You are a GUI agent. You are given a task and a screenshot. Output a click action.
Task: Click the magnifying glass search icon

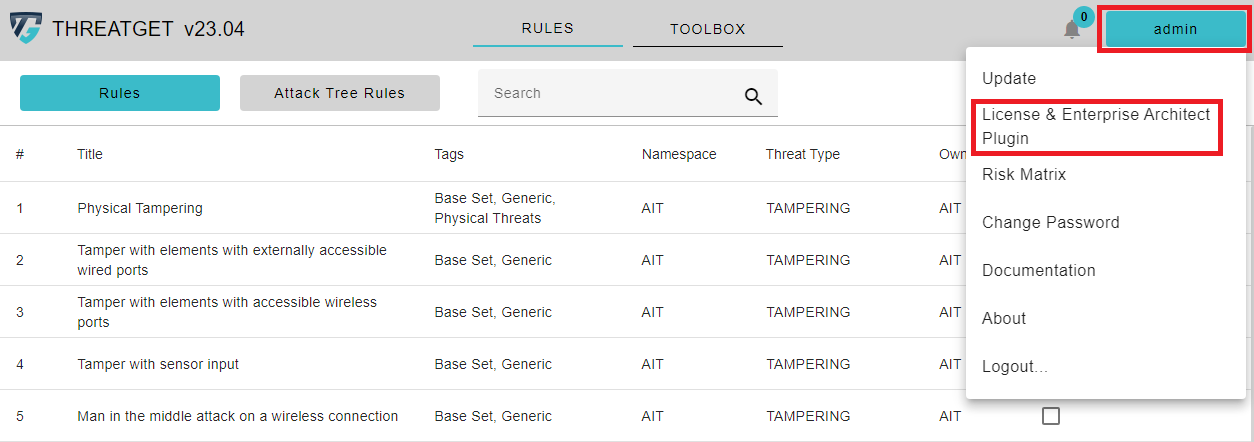click(753, 96)
